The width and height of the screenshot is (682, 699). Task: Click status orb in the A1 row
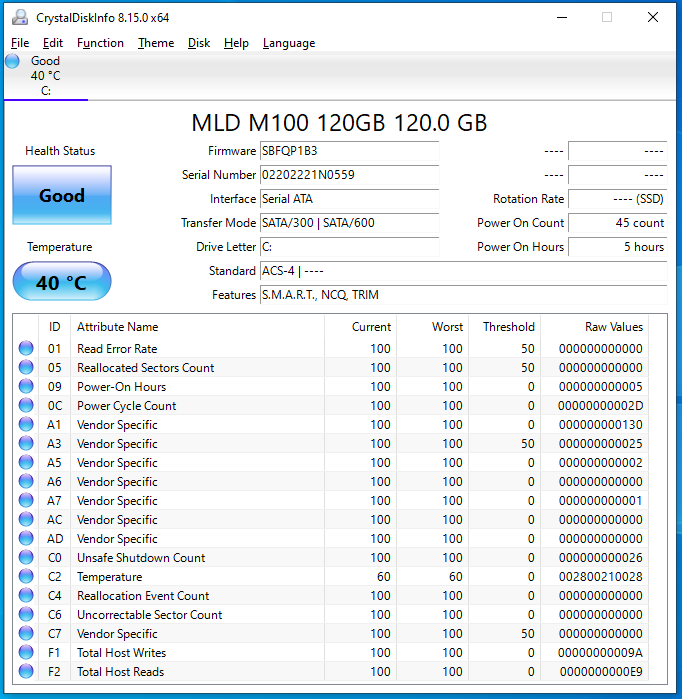pos(26,424)
